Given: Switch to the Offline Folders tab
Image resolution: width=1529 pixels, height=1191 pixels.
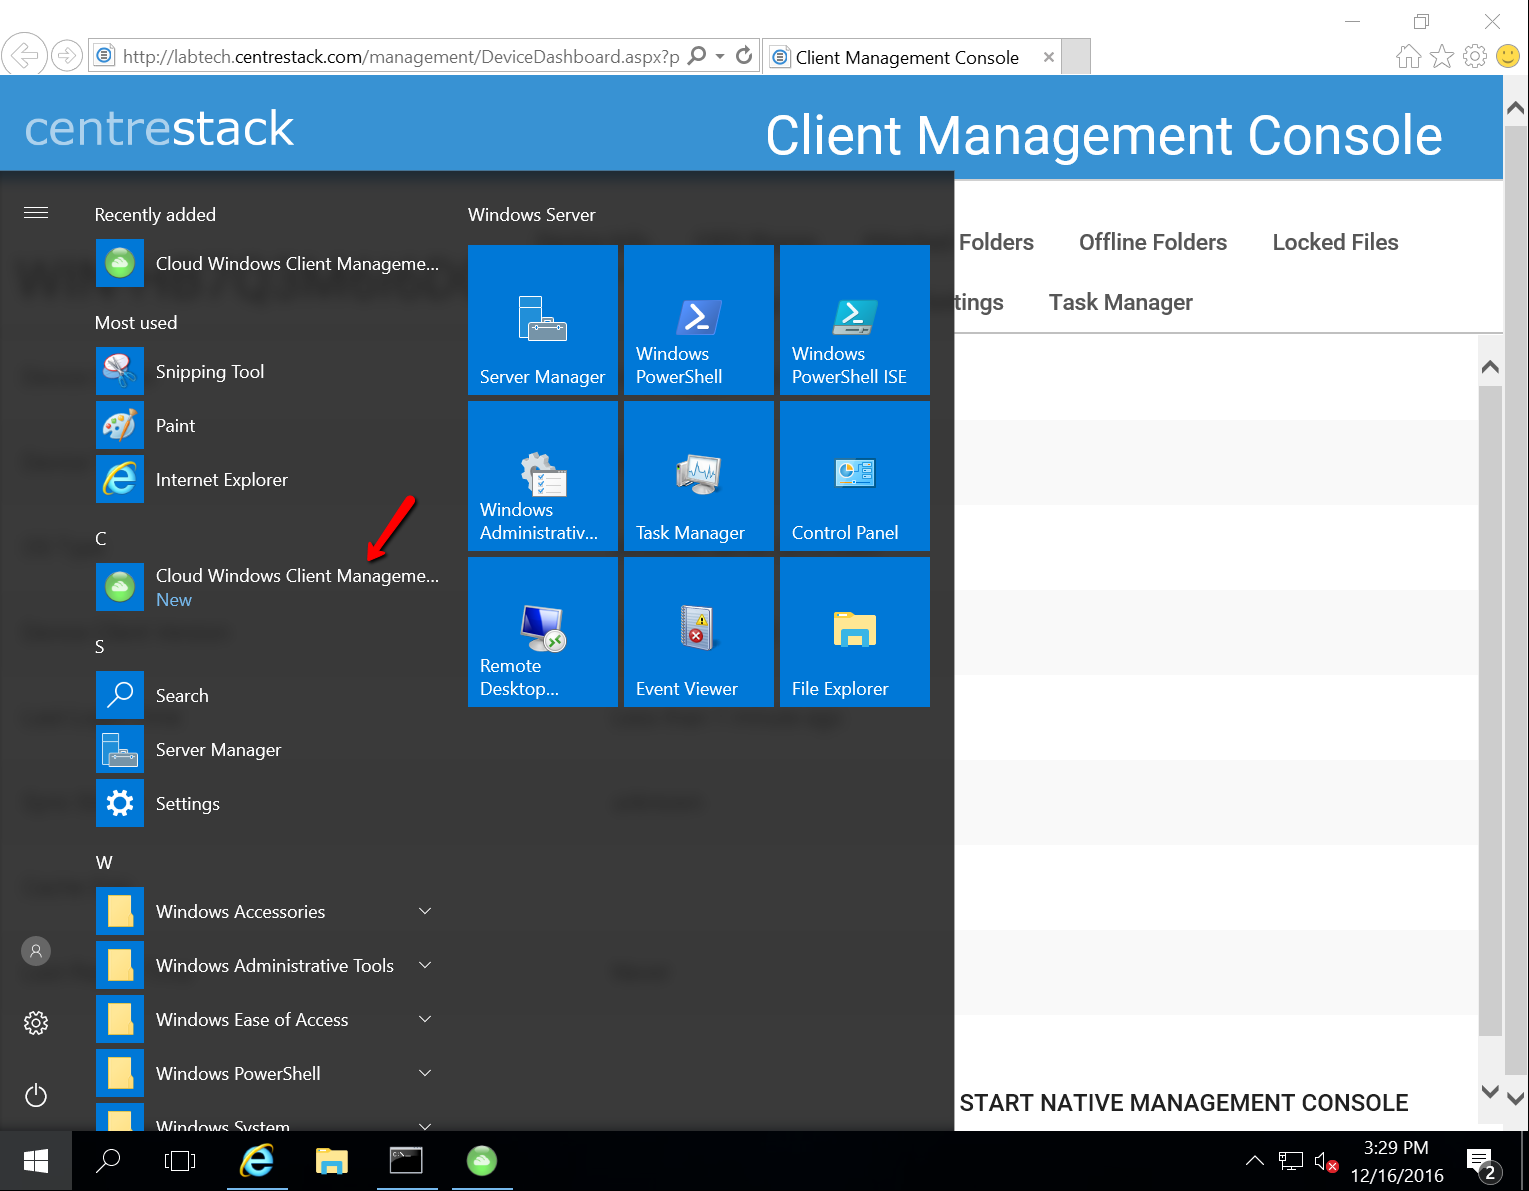Looking at the screenshot, I should (1152, 242).
